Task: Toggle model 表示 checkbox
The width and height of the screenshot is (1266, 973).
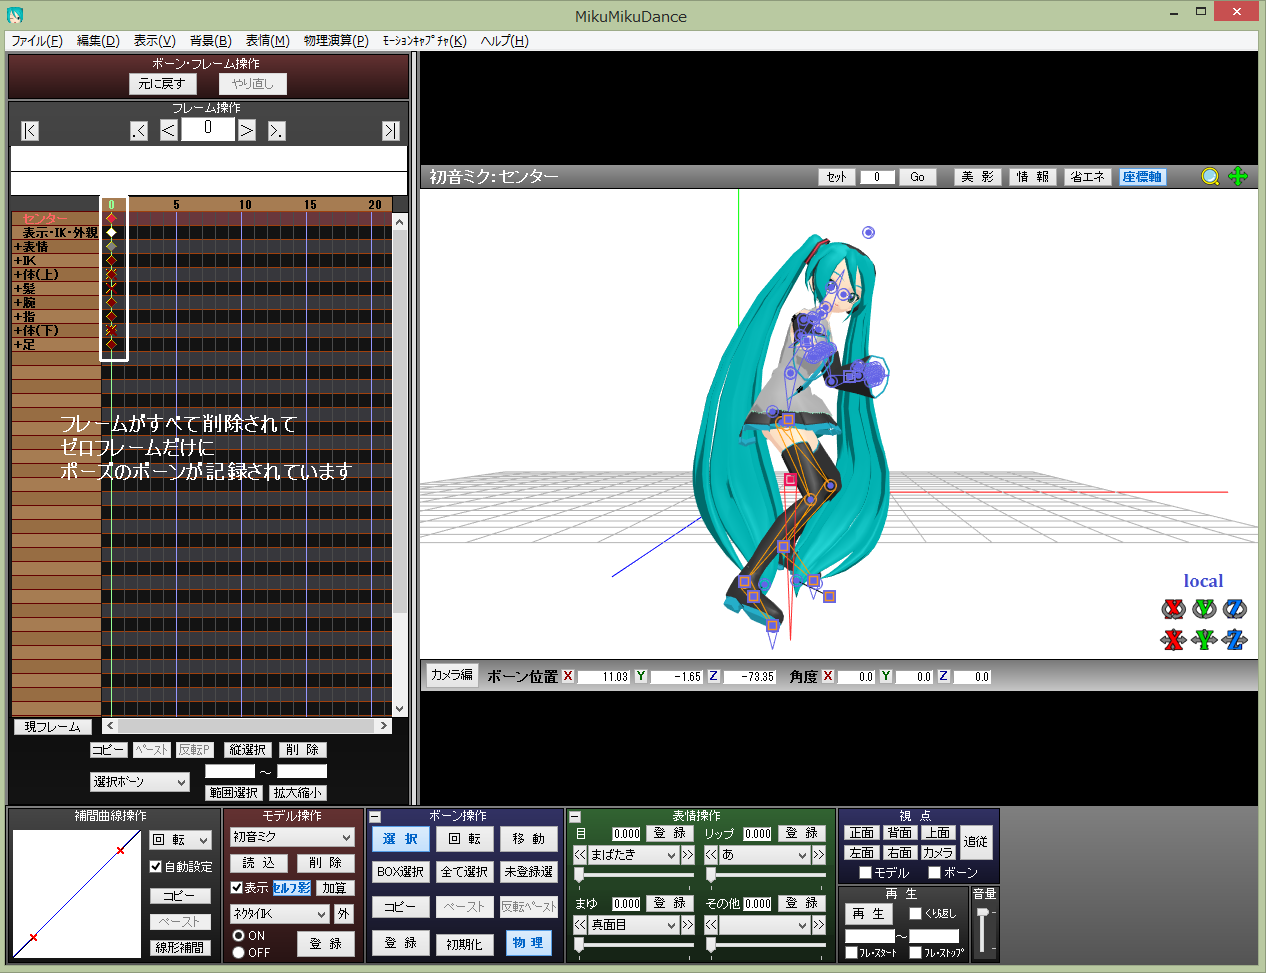Action: (x=237, y=888)
